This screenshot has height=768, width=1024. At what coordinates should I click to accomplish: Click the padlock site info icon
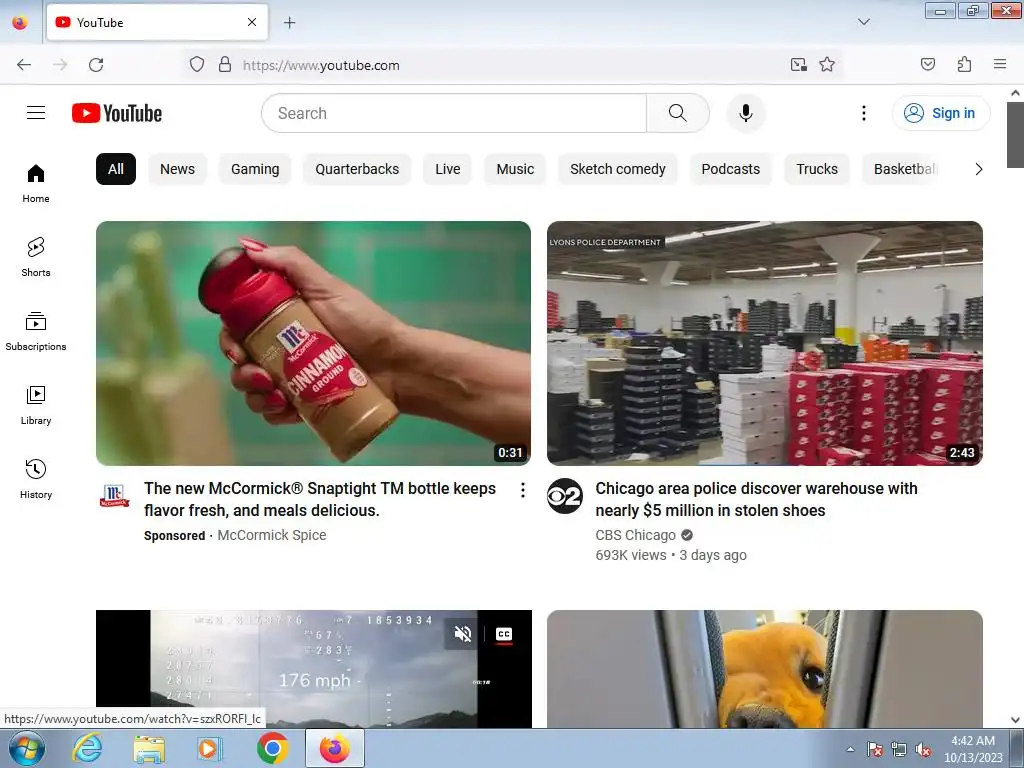coord(225,65)
